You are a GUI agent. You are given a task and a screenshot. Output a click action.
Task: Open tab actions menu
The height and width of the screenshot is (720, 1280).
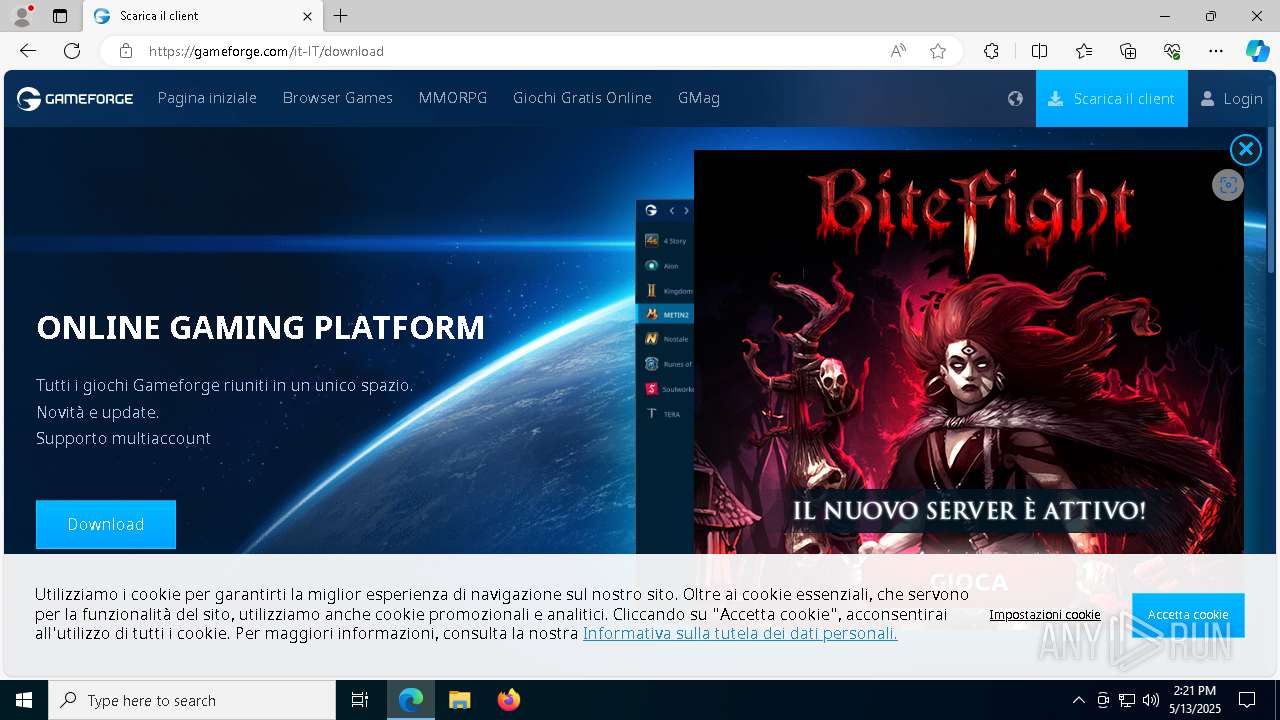(60, 16)
